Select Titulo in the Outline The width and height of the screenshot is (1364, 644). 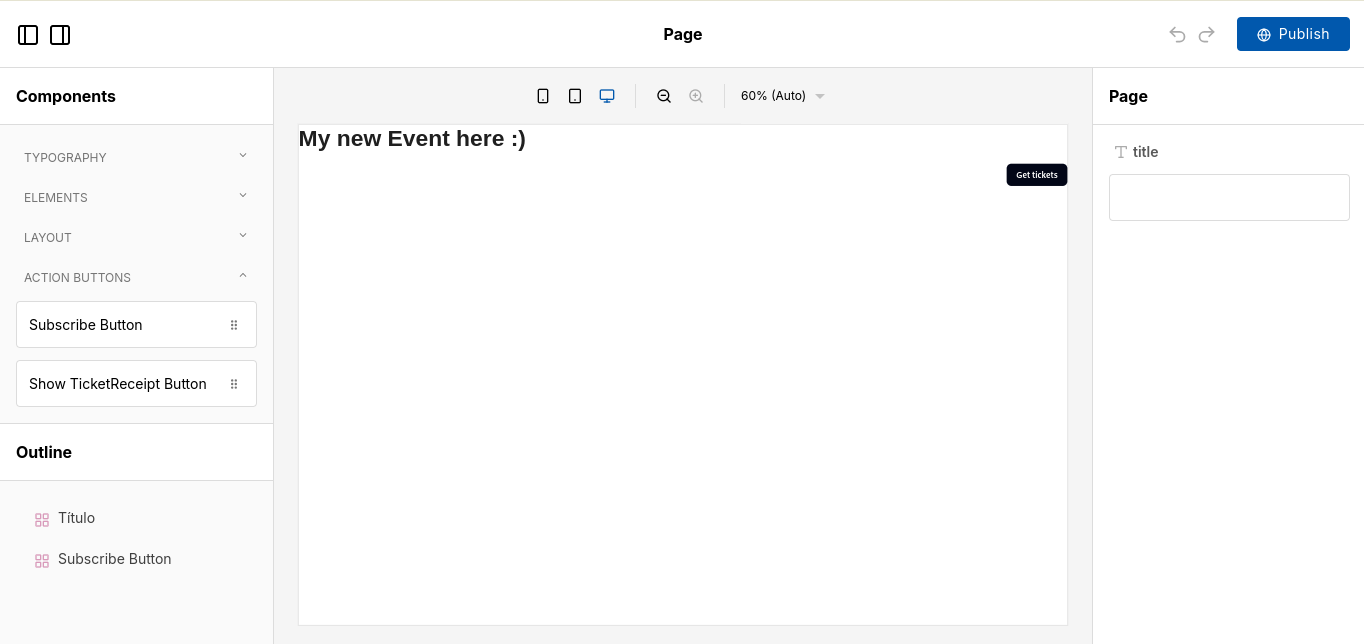click(76, 518)
